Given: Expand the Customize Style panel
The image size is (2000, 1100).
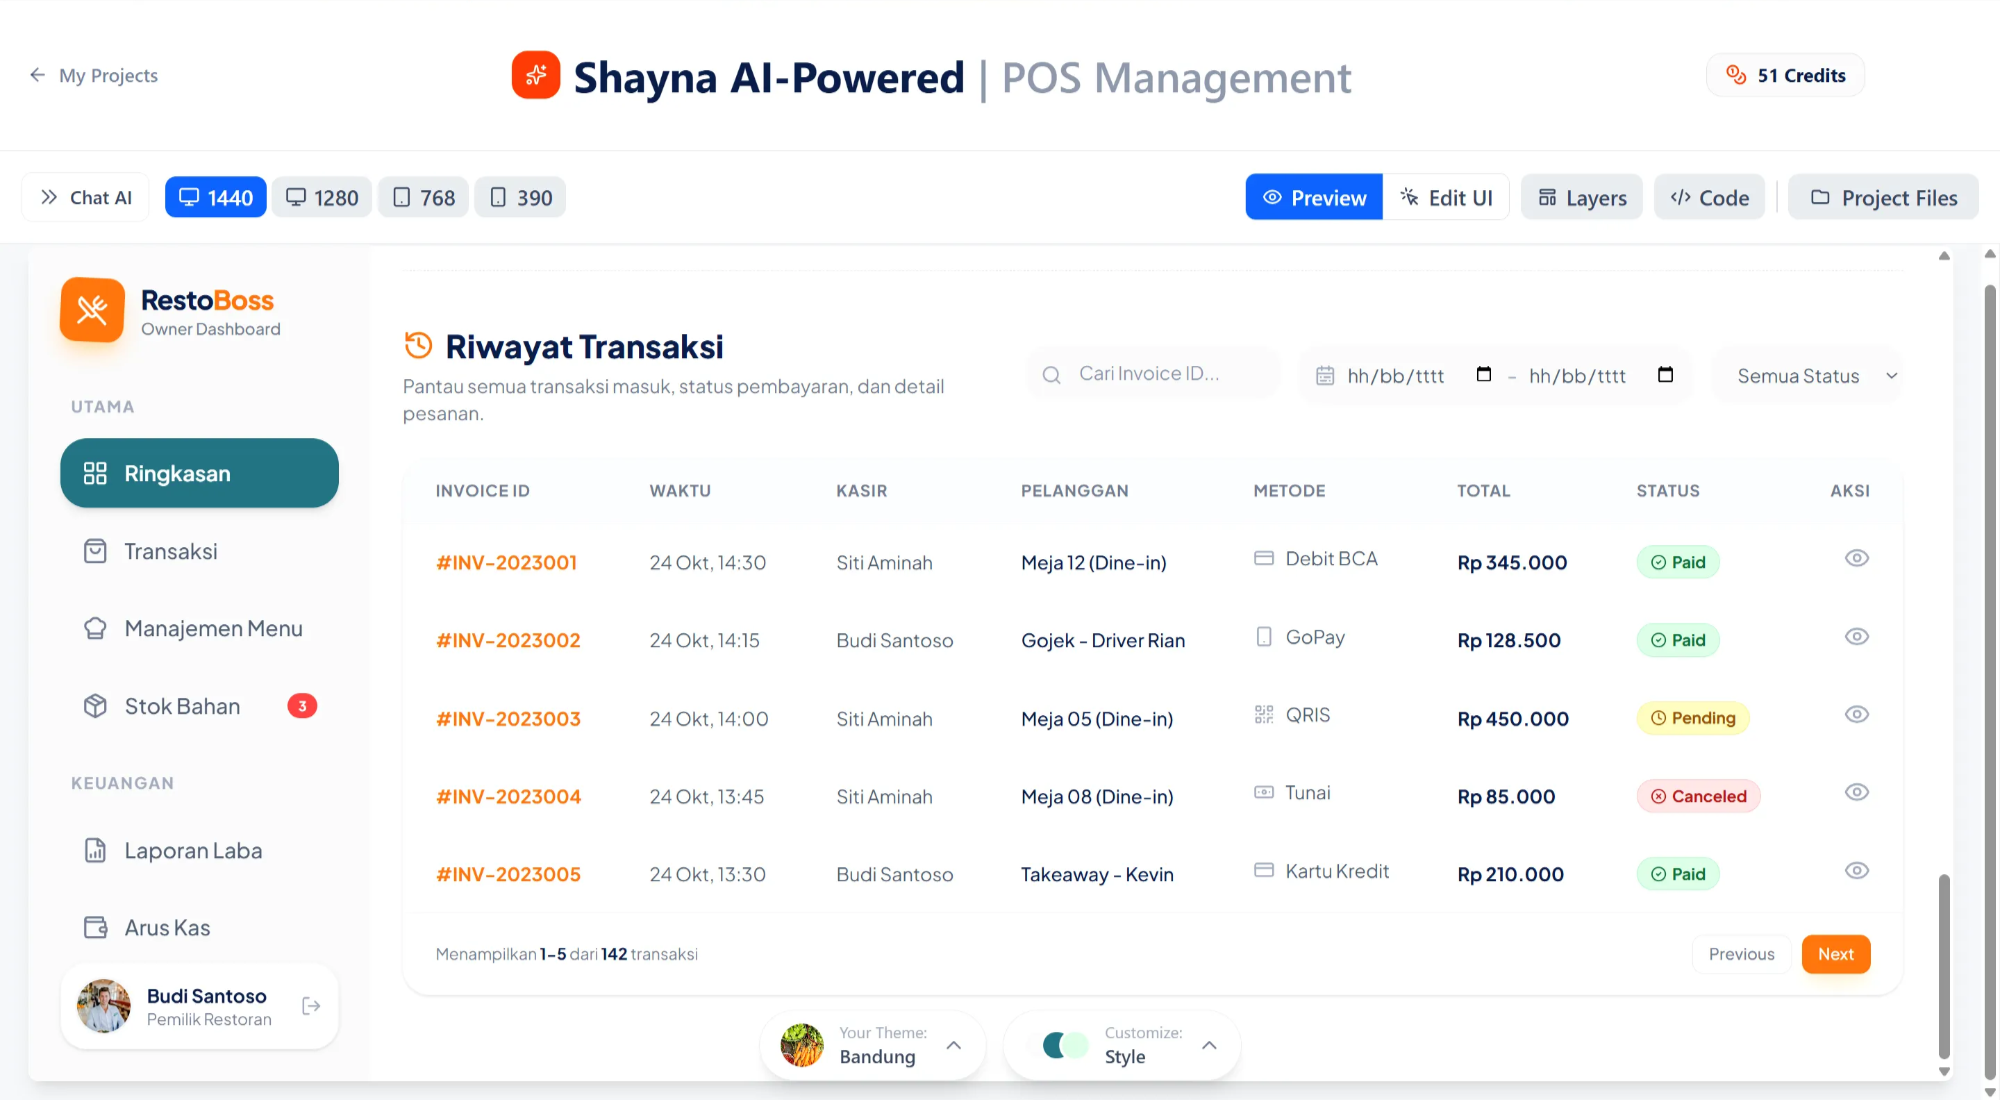Looking at the screenshot, I should coord(1209,1044).
